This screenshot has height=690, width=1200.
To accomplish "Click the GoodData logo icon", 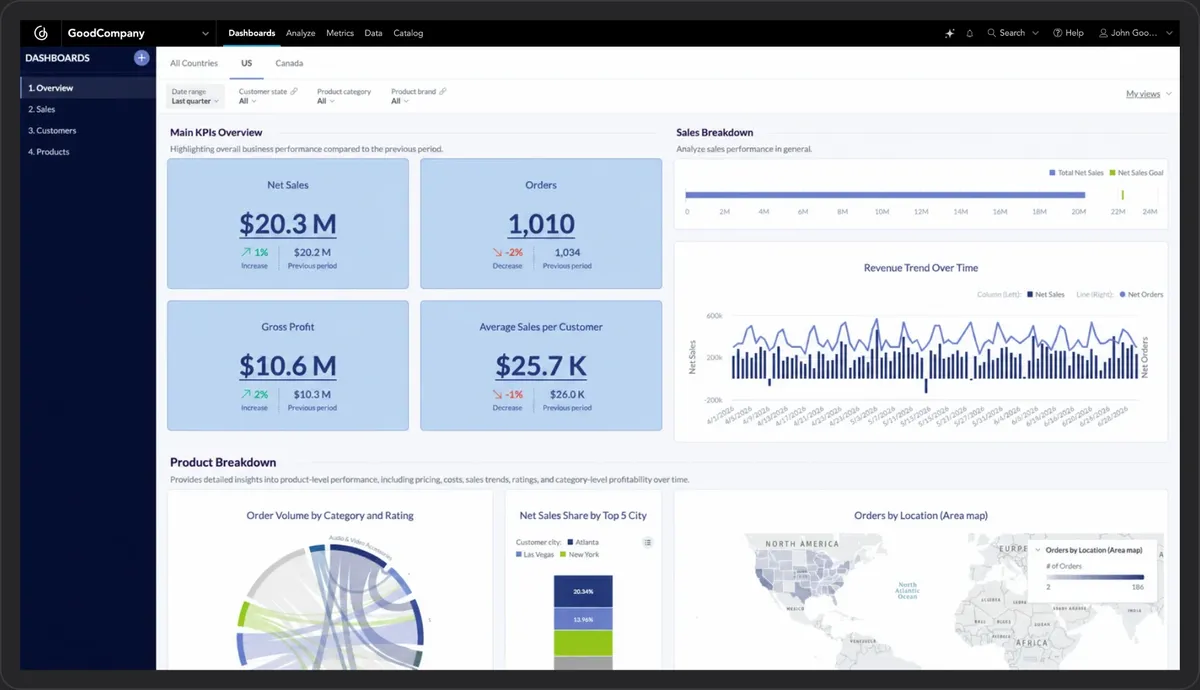I will pos(41,33).
